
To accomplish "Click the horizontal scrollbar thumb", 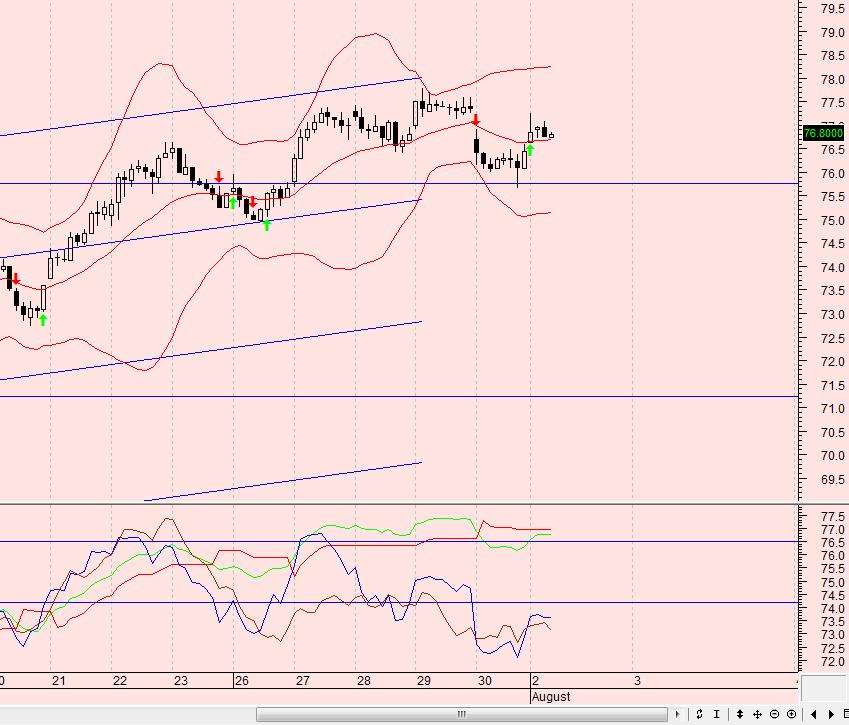I will pos(462,714).
